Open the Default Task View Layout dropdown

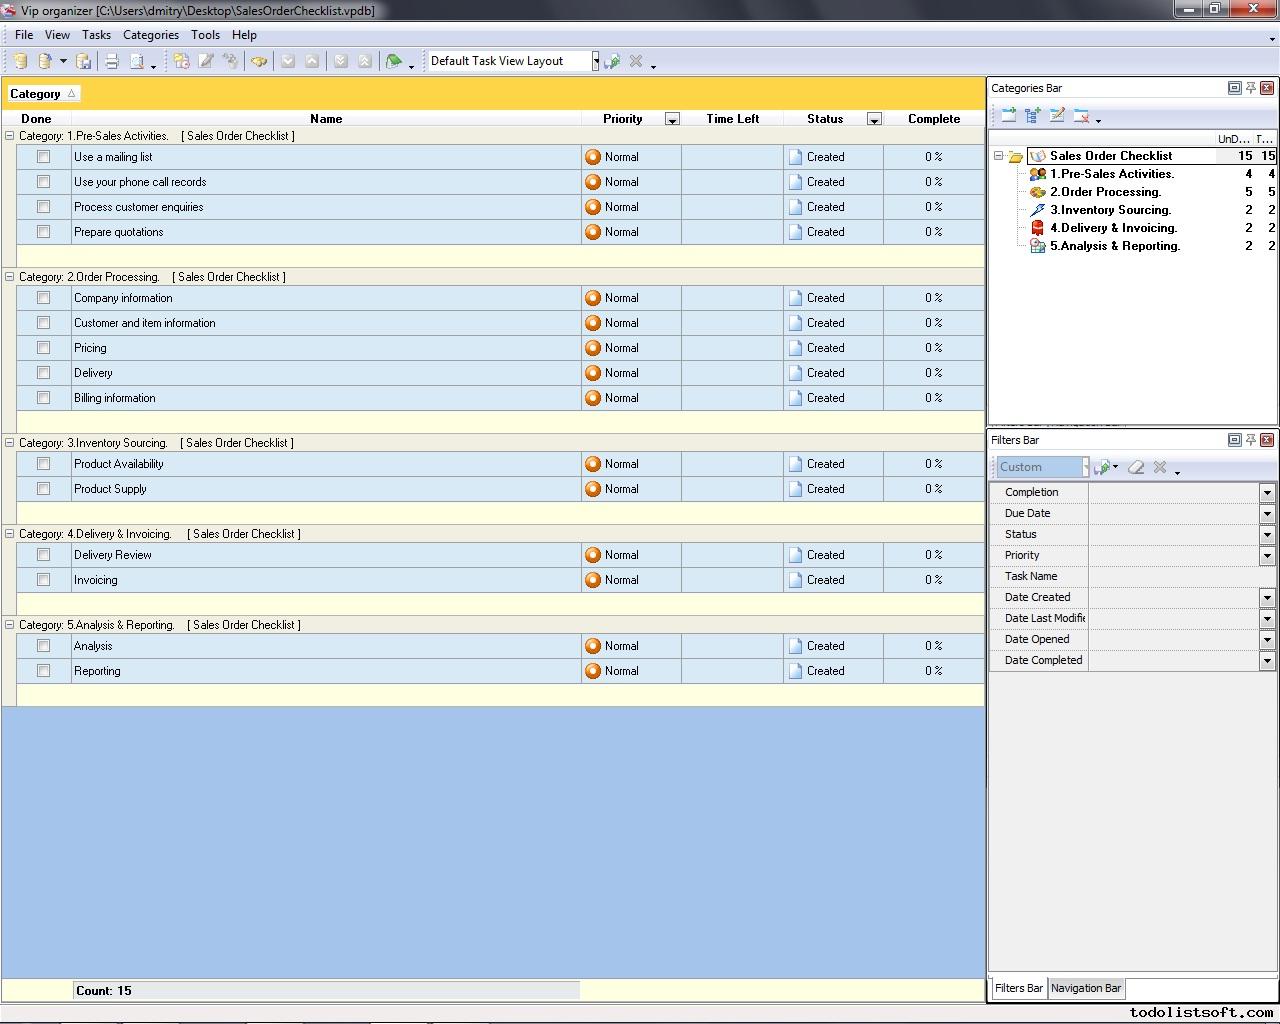(595, 62)
